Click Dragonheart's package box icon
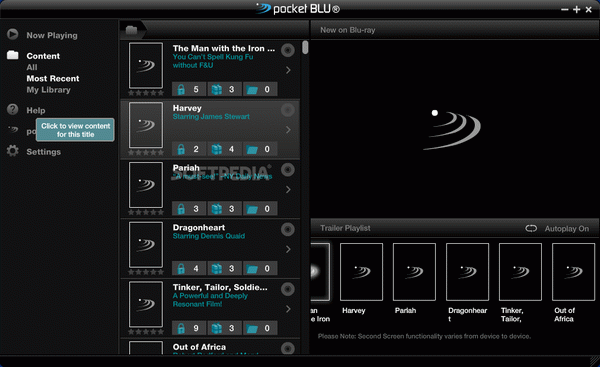The height and width of the screenshot is (367, 600). click(217, 269)
